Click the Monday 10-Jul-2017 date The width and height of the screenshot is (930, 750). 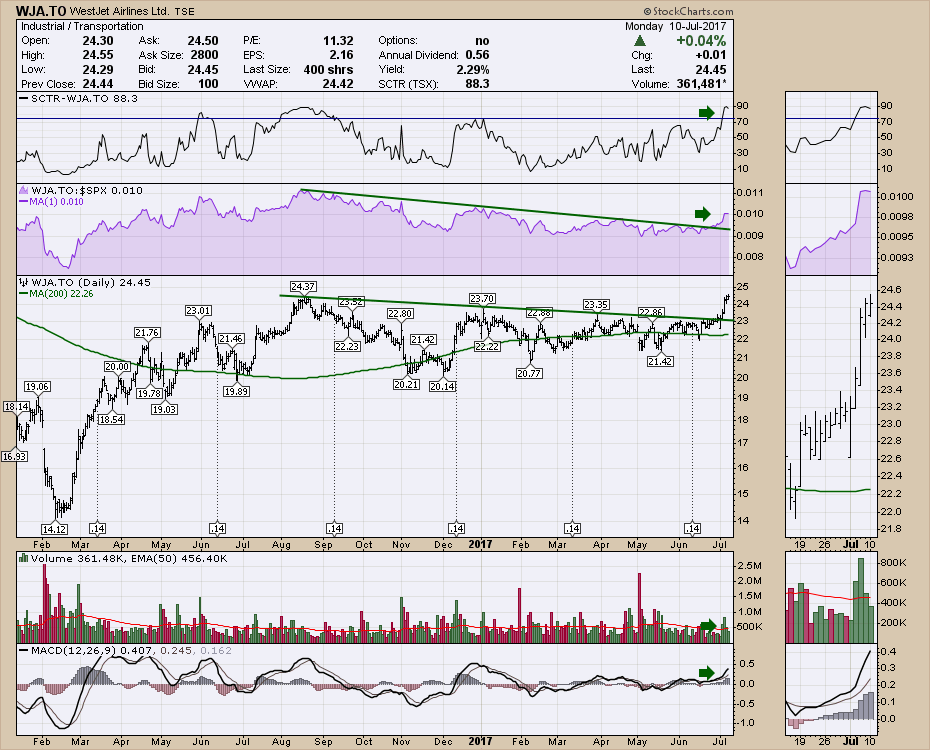pos(675,26)
